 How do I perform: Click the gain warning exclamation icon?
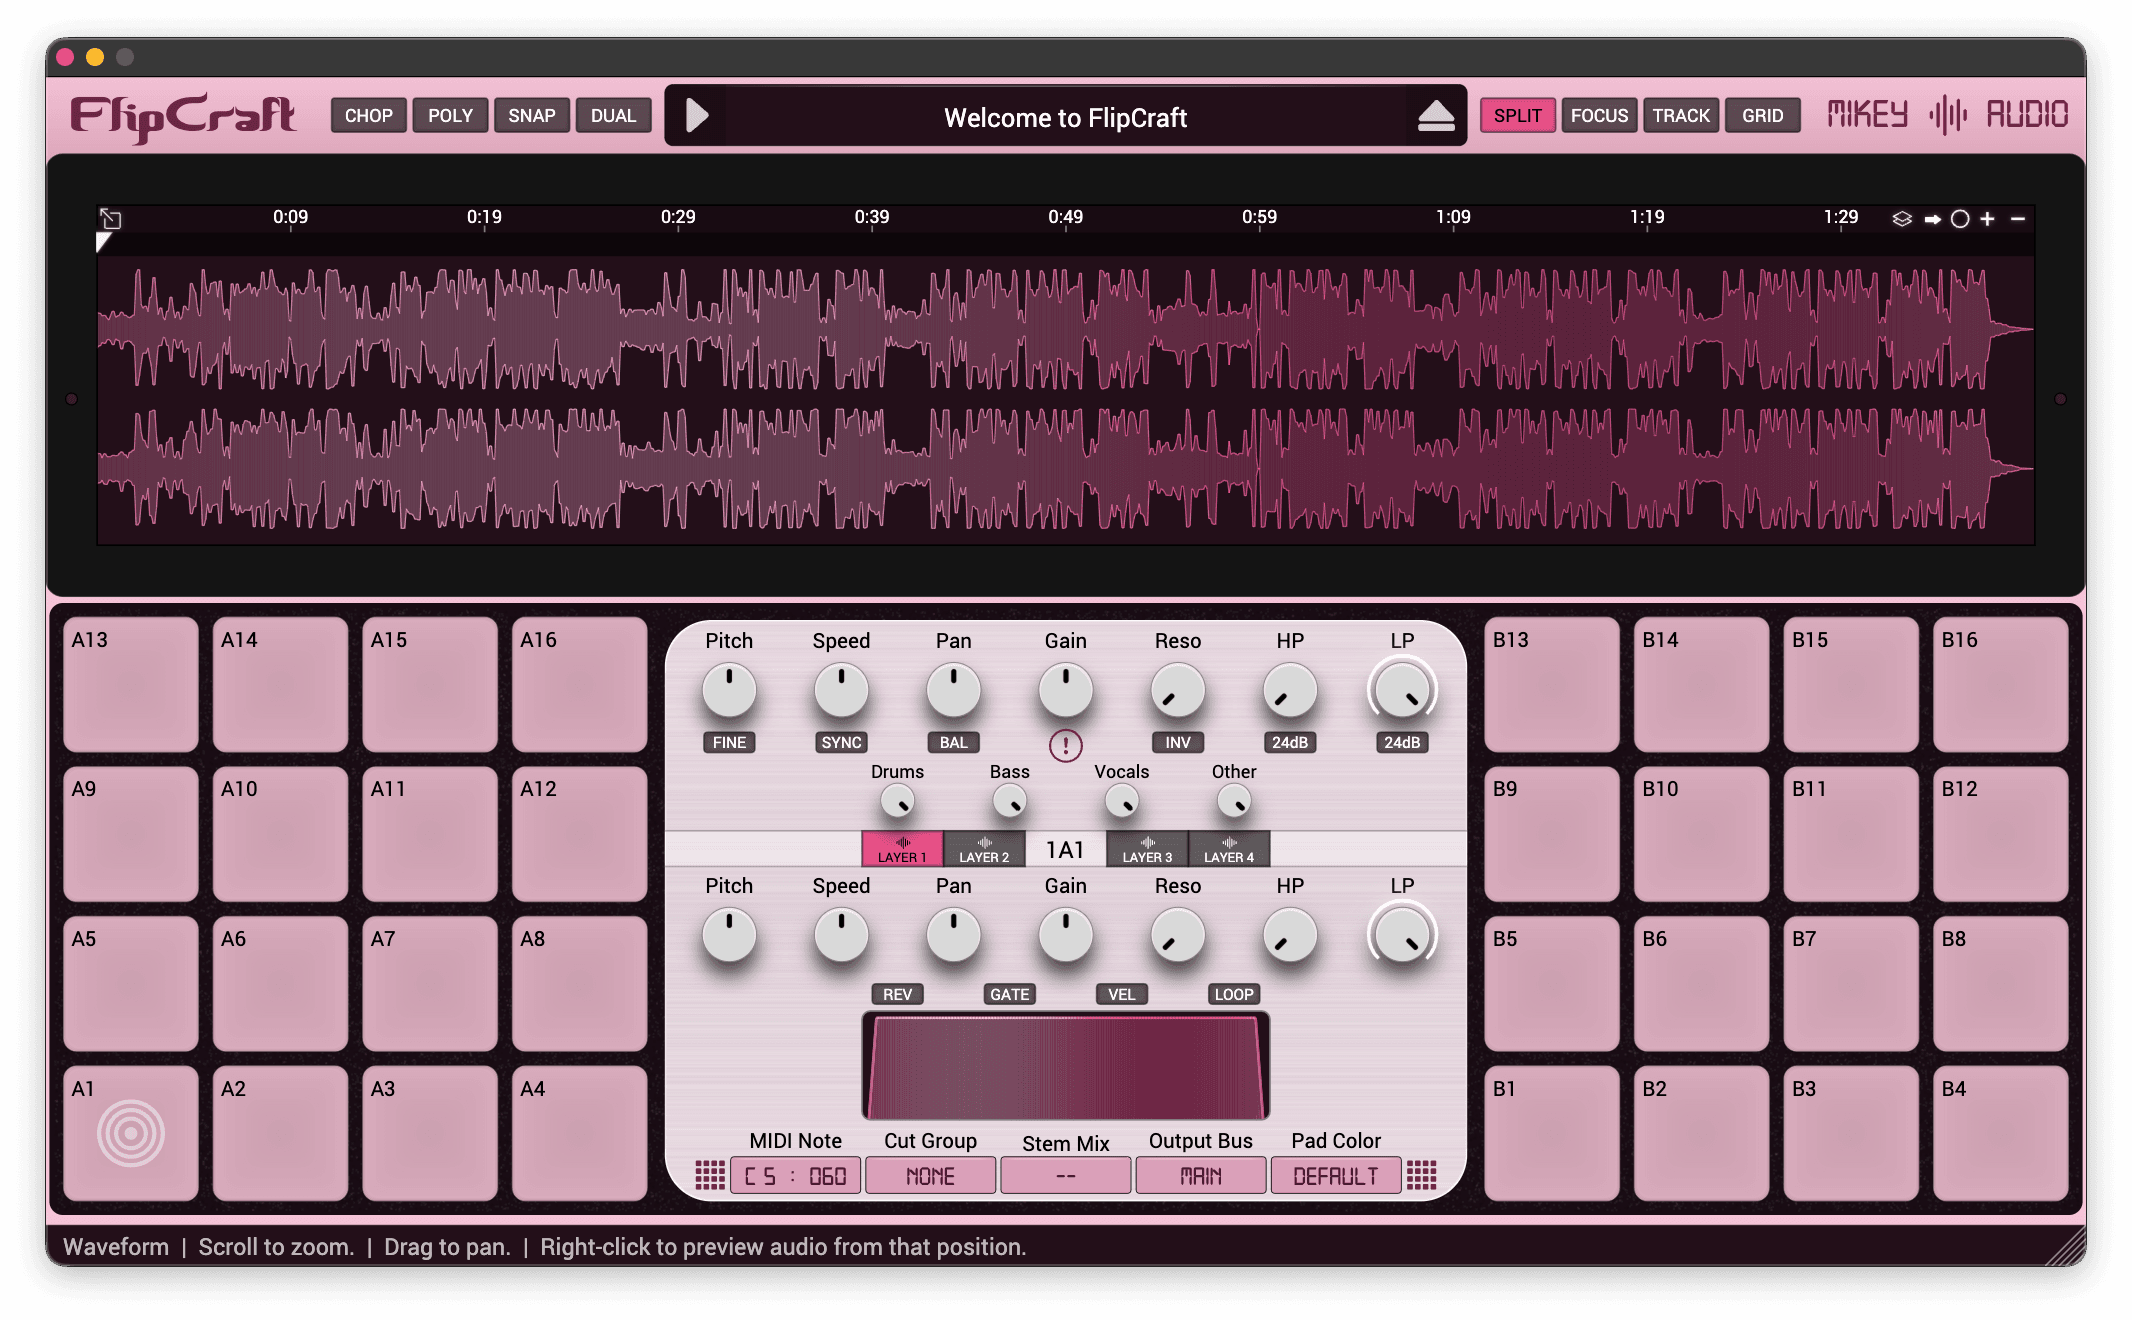point(1065,745)
